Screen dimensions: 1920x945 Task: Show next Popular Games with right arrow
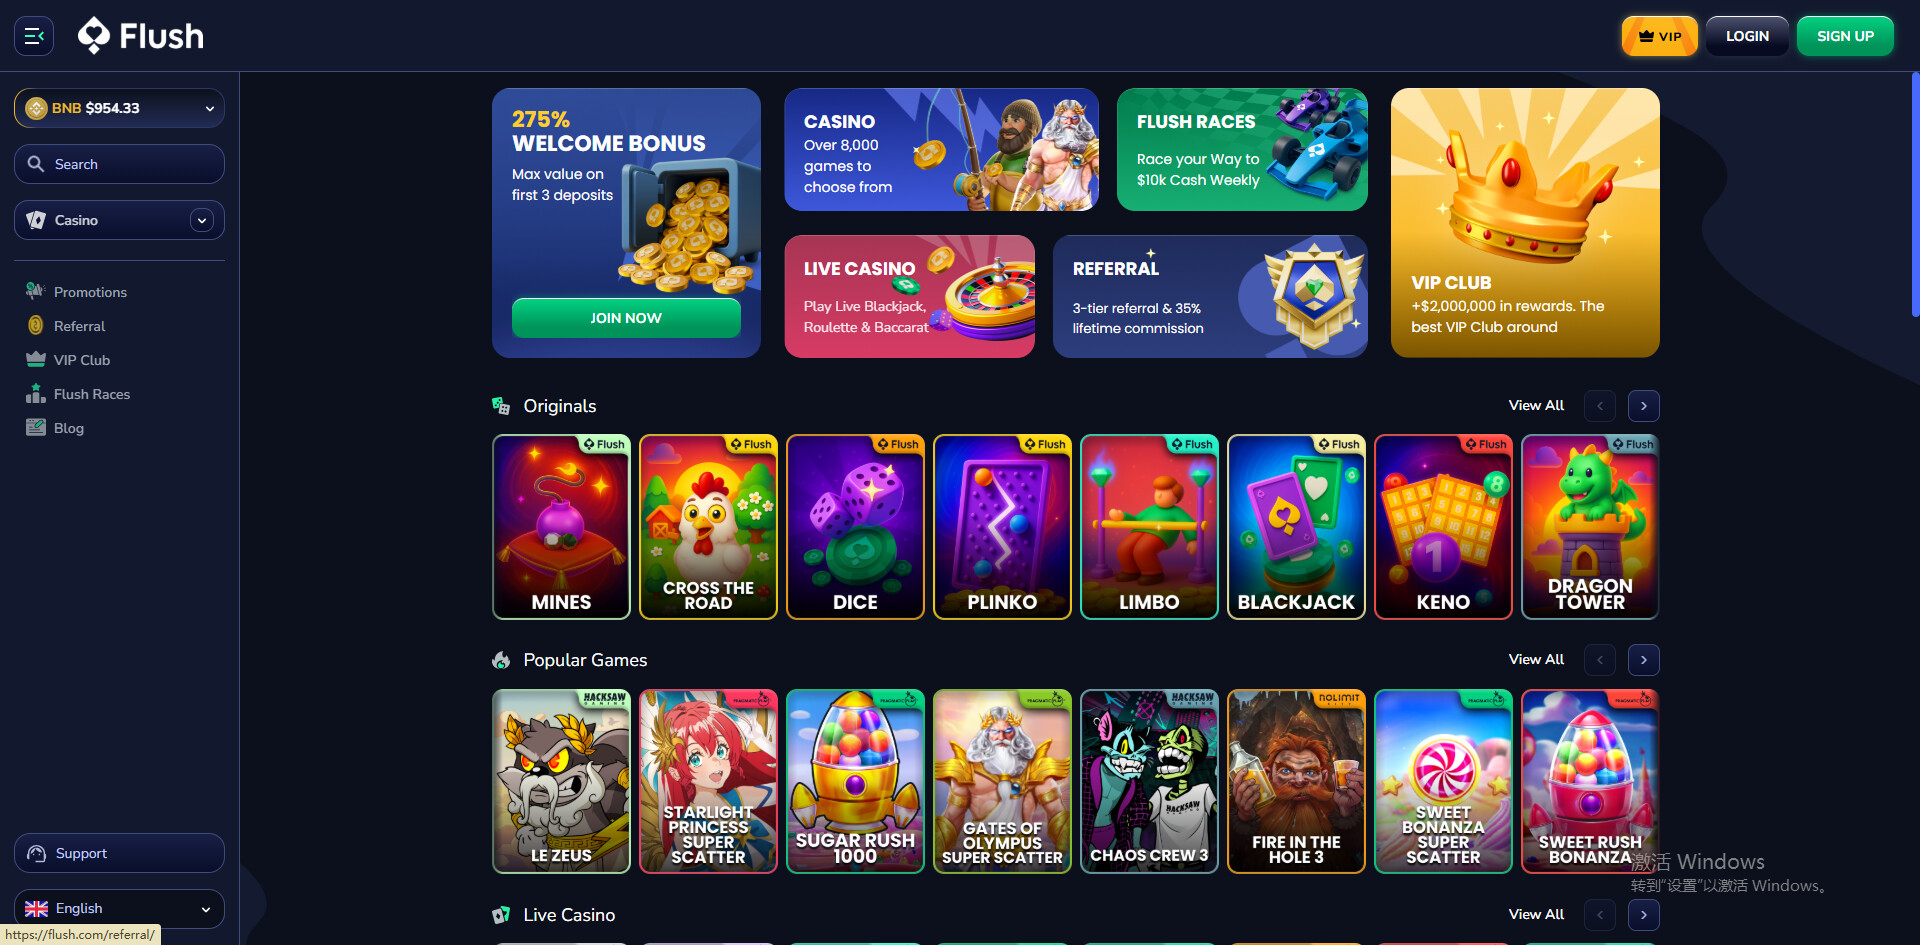click(1644, 660)
